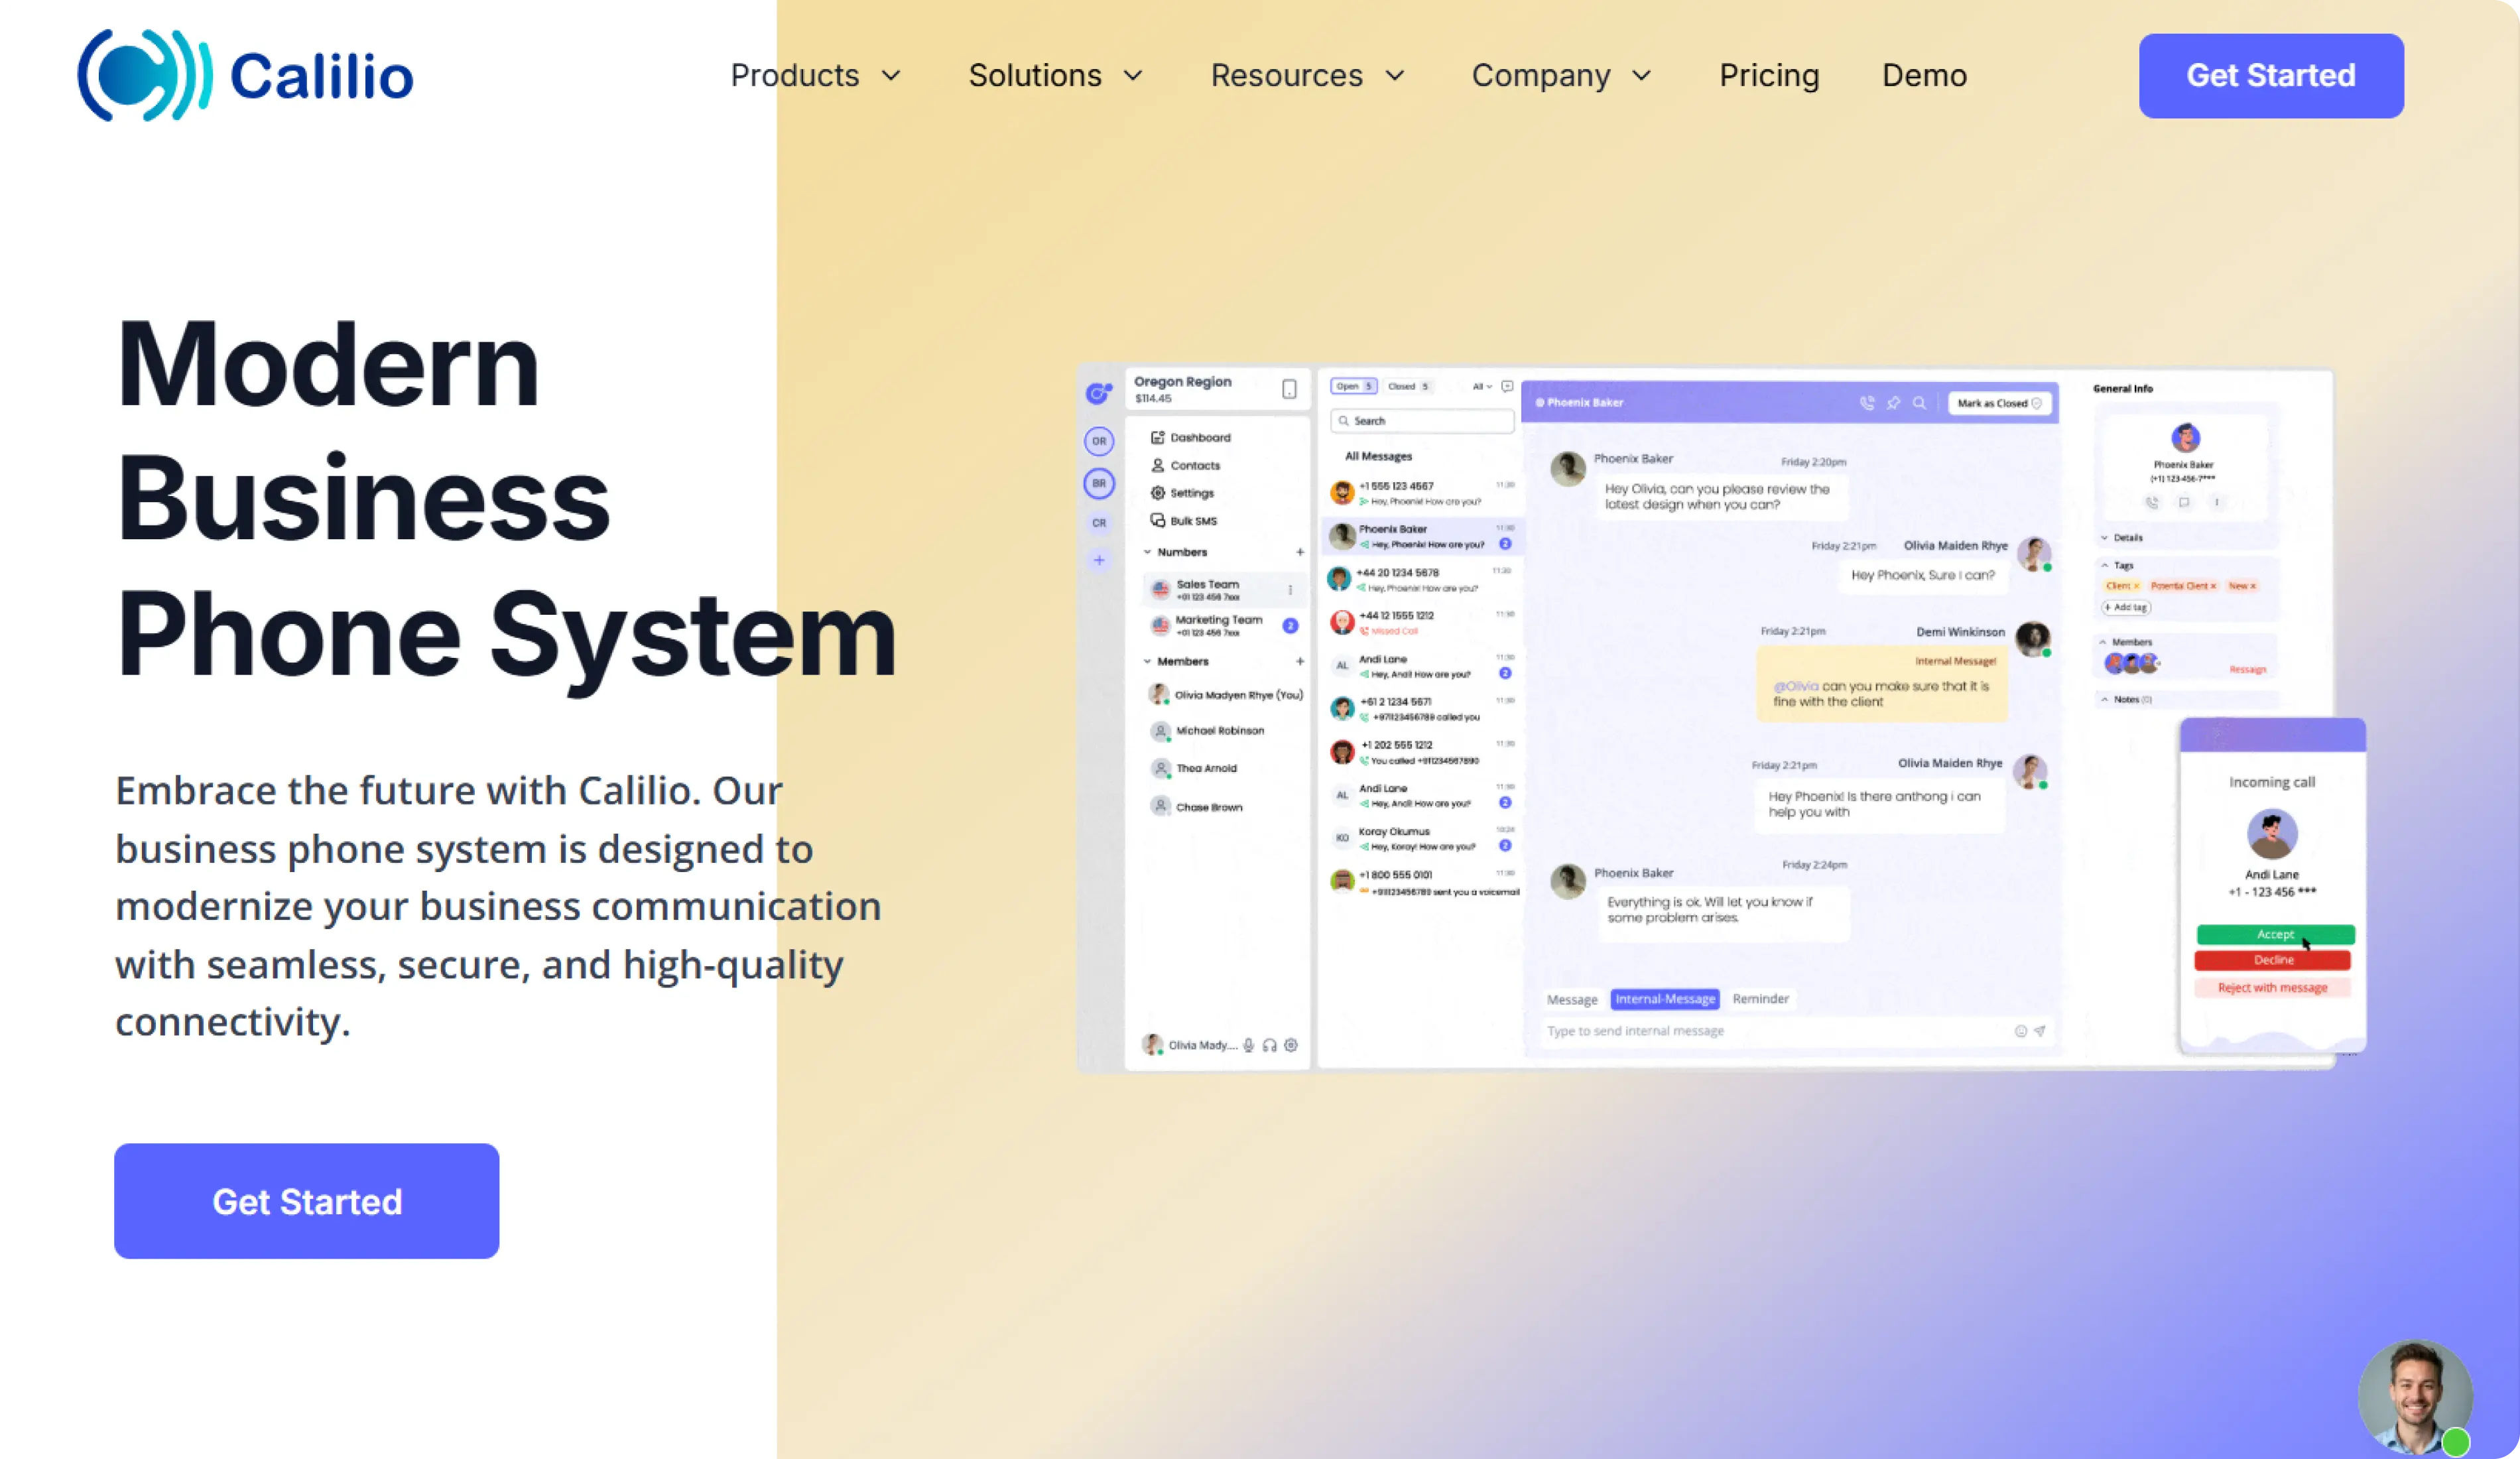
Task: Collapse the Numbers section
Action: tap(1147, 552)
